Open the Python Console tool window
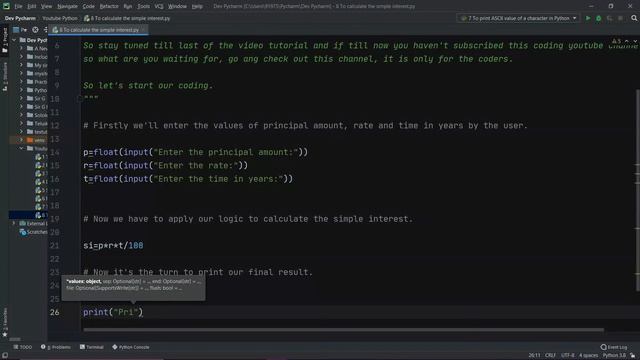Screen dimensions: 640x360 coord(131,347)
